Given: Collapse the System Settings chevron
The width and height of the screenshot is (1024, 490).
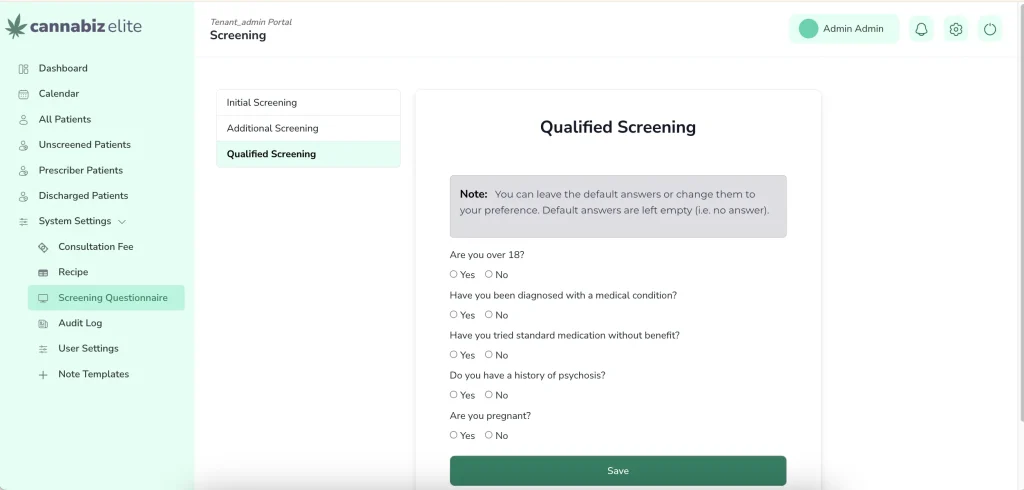Looking at the screenshot, I should (x=121, y=221).
